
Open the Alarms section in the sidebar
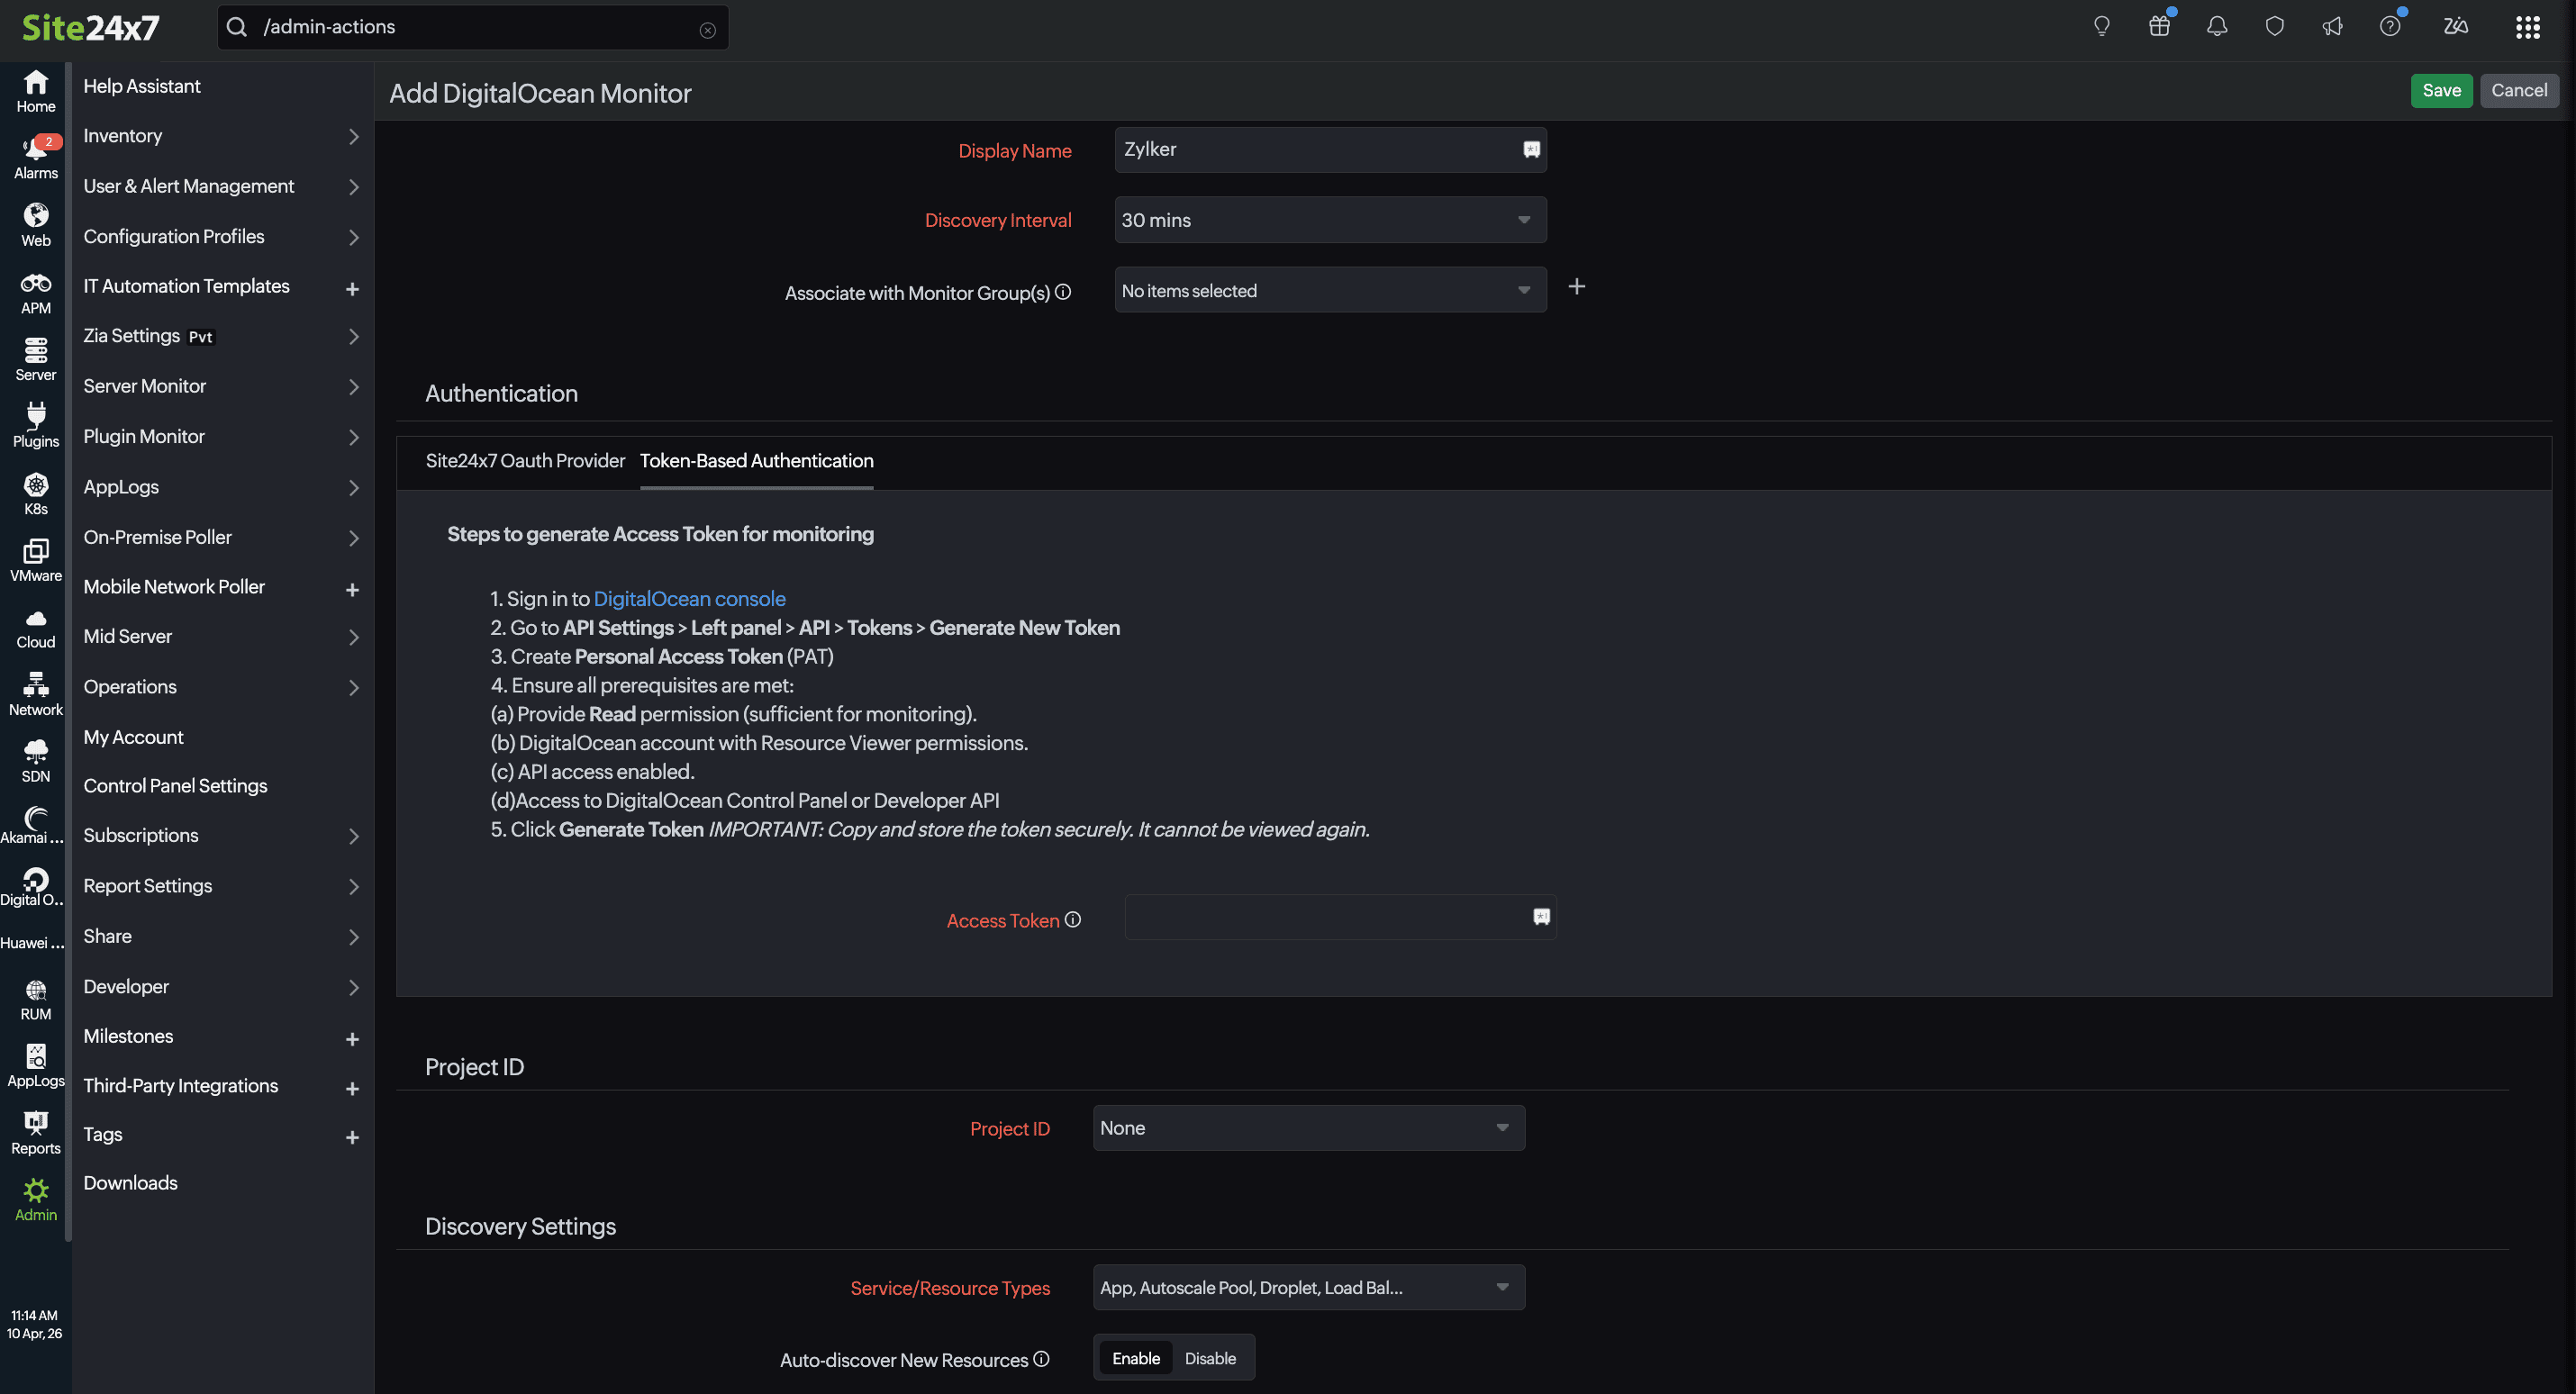click(35, 155)
